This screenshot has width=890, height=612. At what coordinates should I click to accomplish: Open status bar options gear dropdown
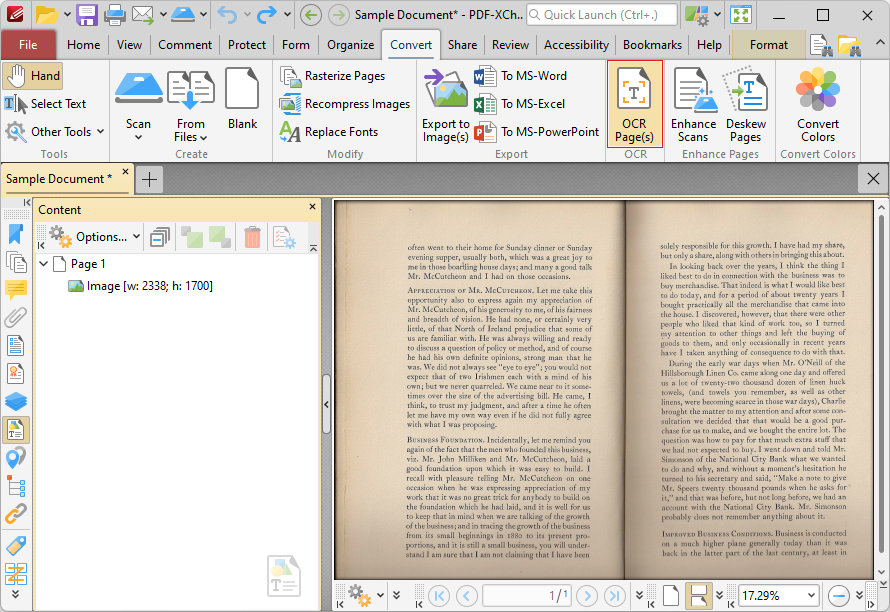click(380, 596)
